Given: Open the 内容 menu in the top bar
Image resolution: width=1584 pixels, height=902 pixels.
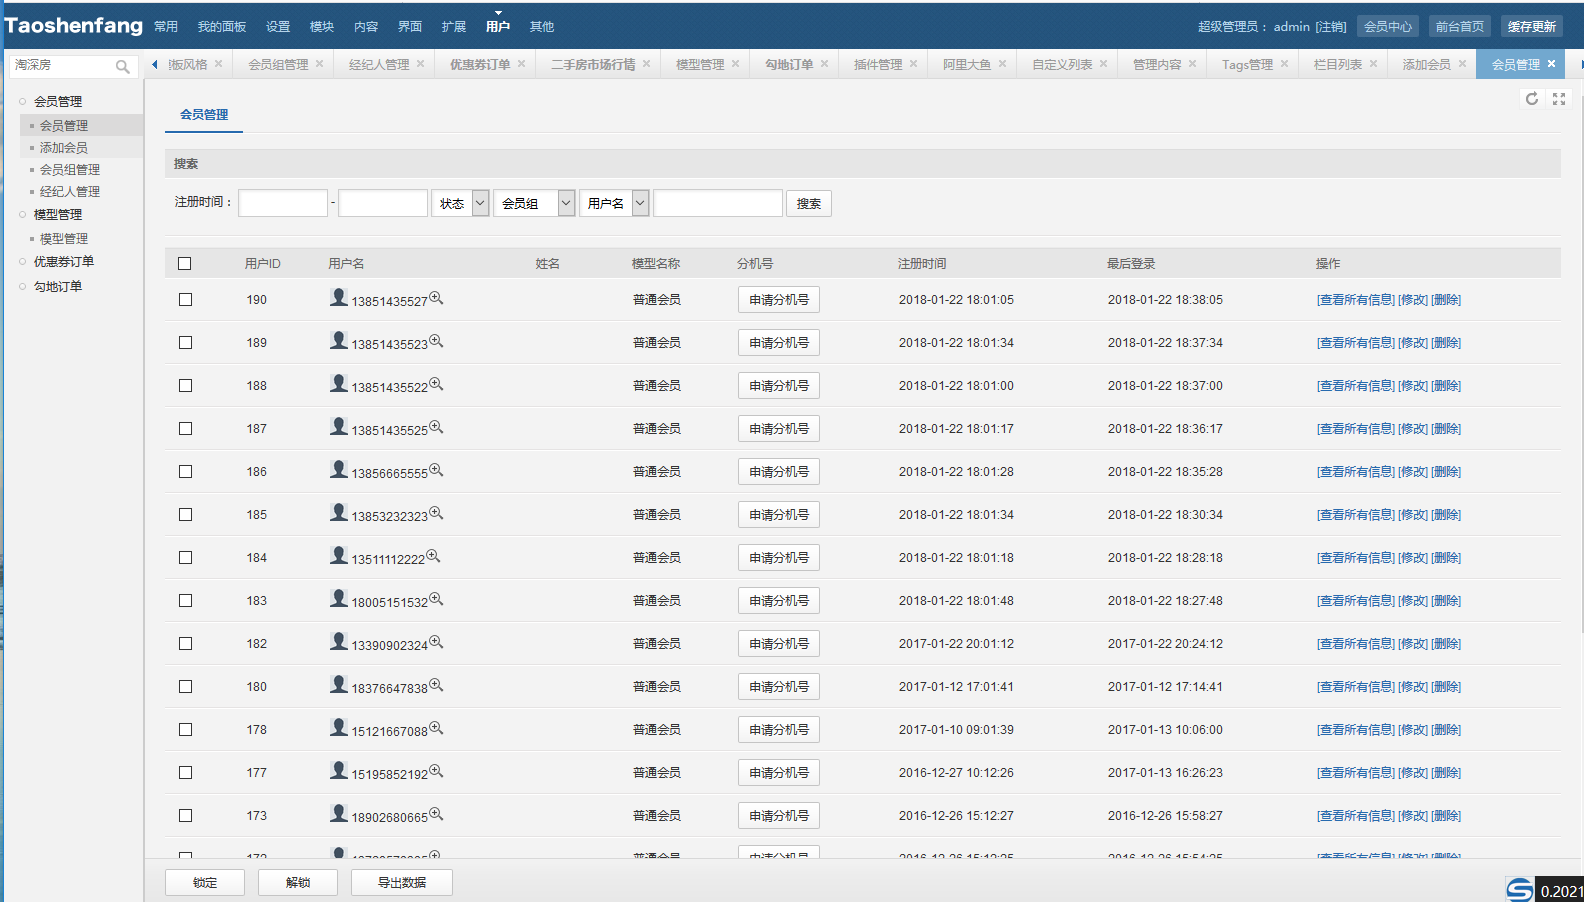Looking at the screenshot, I should pyautogui.click(x=366, y=27).
